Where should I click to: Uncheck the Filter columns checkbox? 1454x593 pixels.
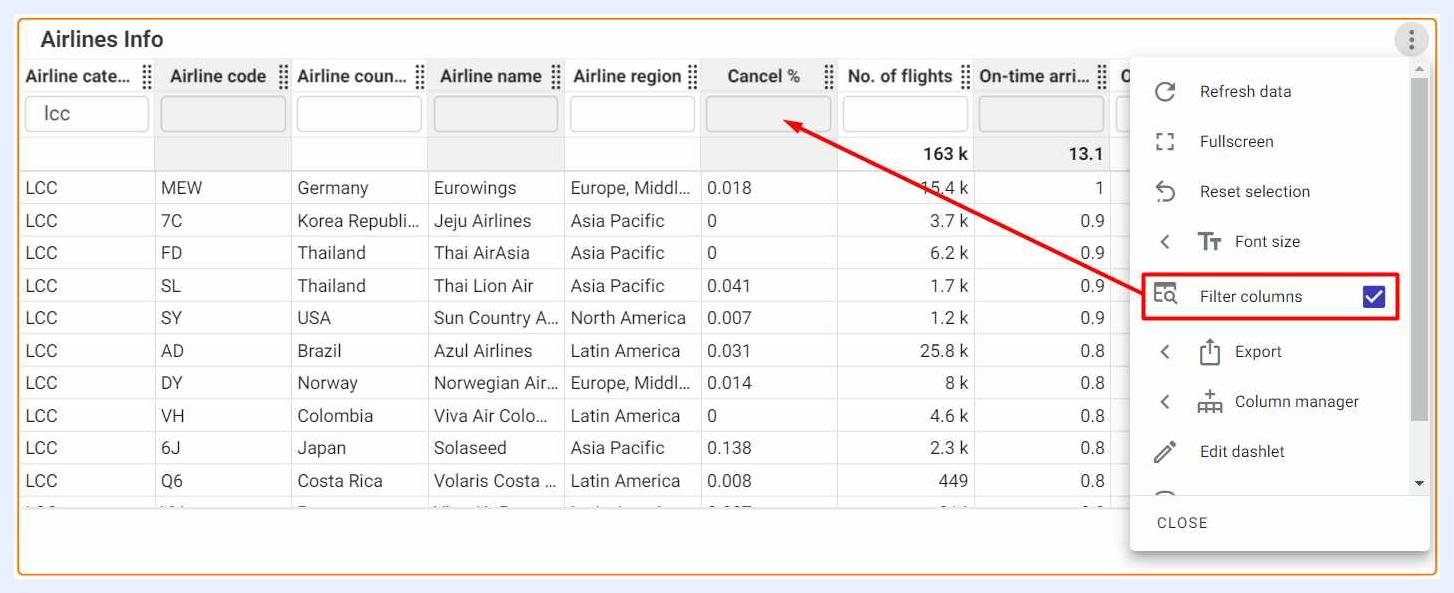point(1374,297)
